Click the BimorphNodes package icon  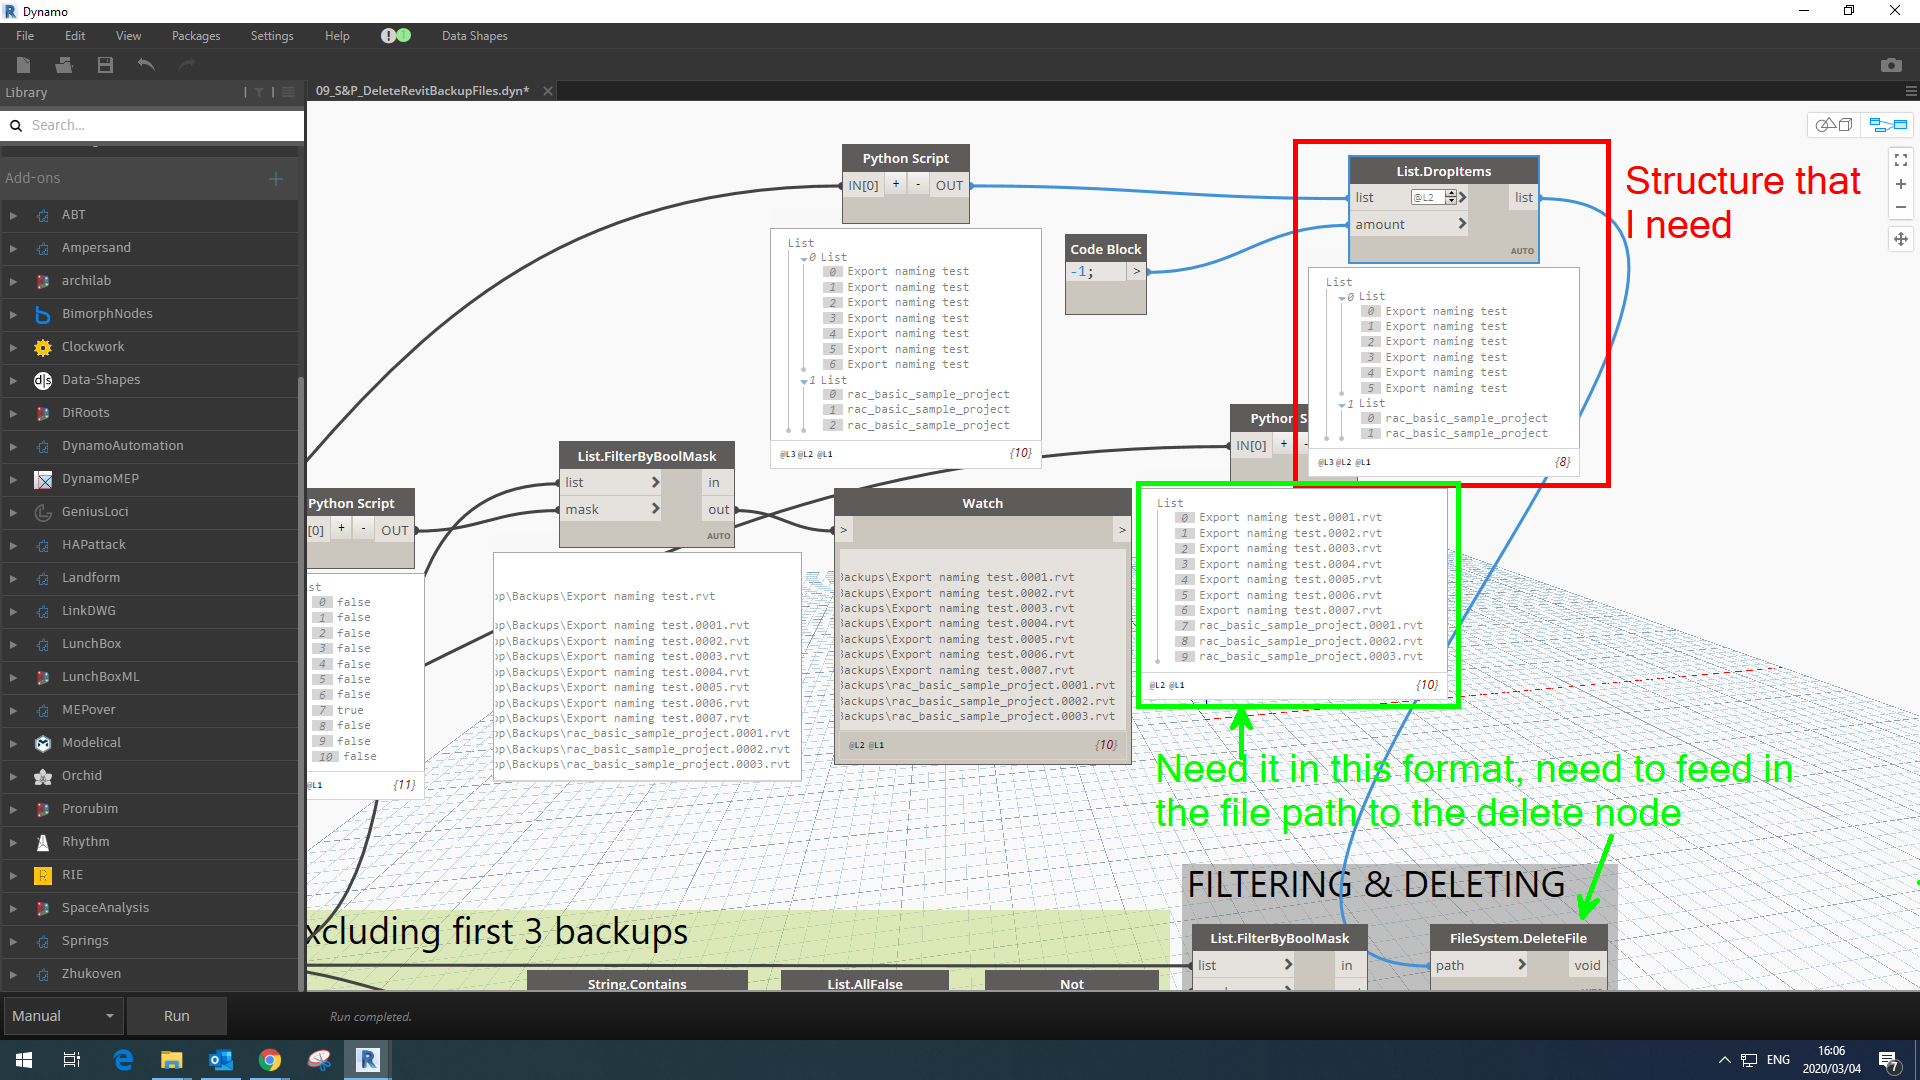[43, 314]
